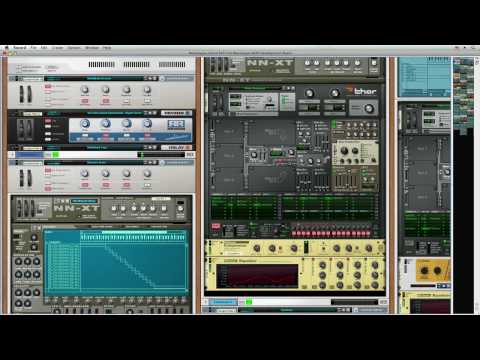Screen dimensions: 480x360
Task: Click master volume knob on left NN-XT
Action: [x=180, y=209]
